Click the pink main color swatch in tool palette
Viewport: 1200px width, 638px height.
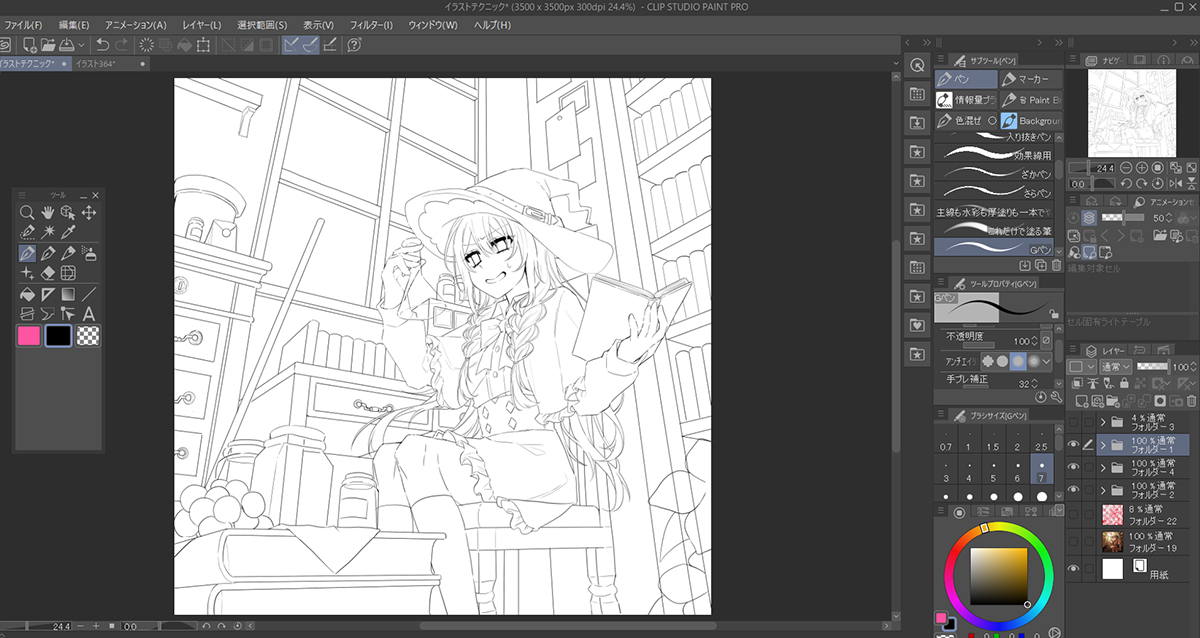pyautogui.click(x=28, y=336)
